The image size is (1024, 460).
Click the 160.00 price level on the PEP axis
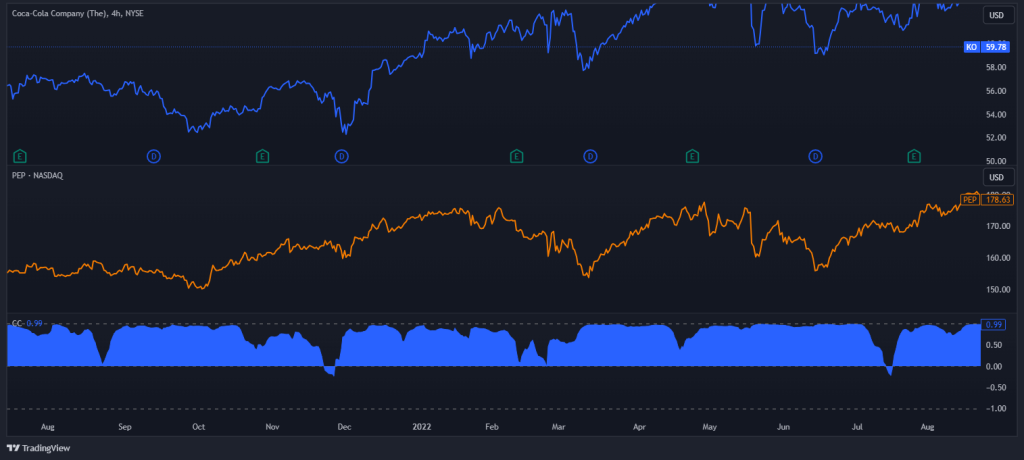coord(996,257)
